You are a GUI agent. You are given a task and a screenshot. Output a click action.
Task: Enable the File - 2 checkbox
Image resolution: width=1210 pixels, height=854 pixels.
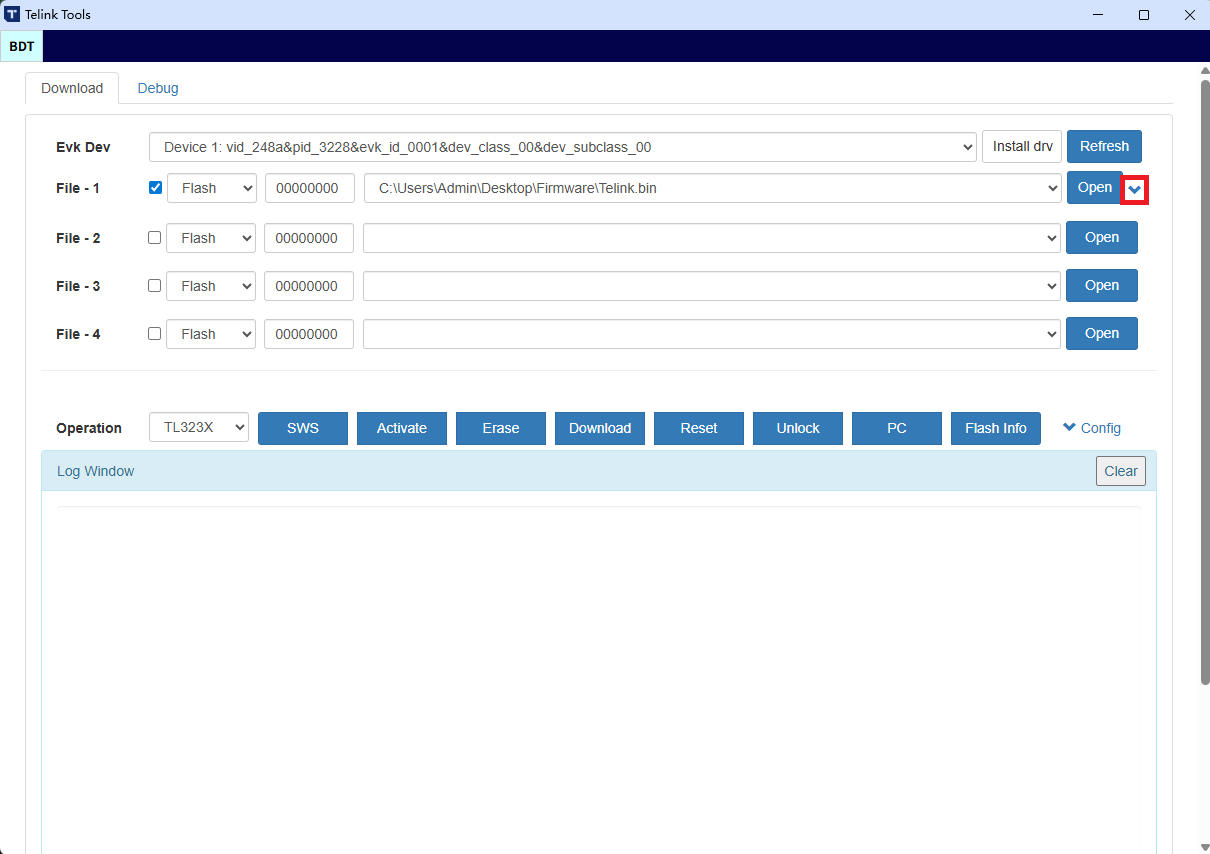155,238
